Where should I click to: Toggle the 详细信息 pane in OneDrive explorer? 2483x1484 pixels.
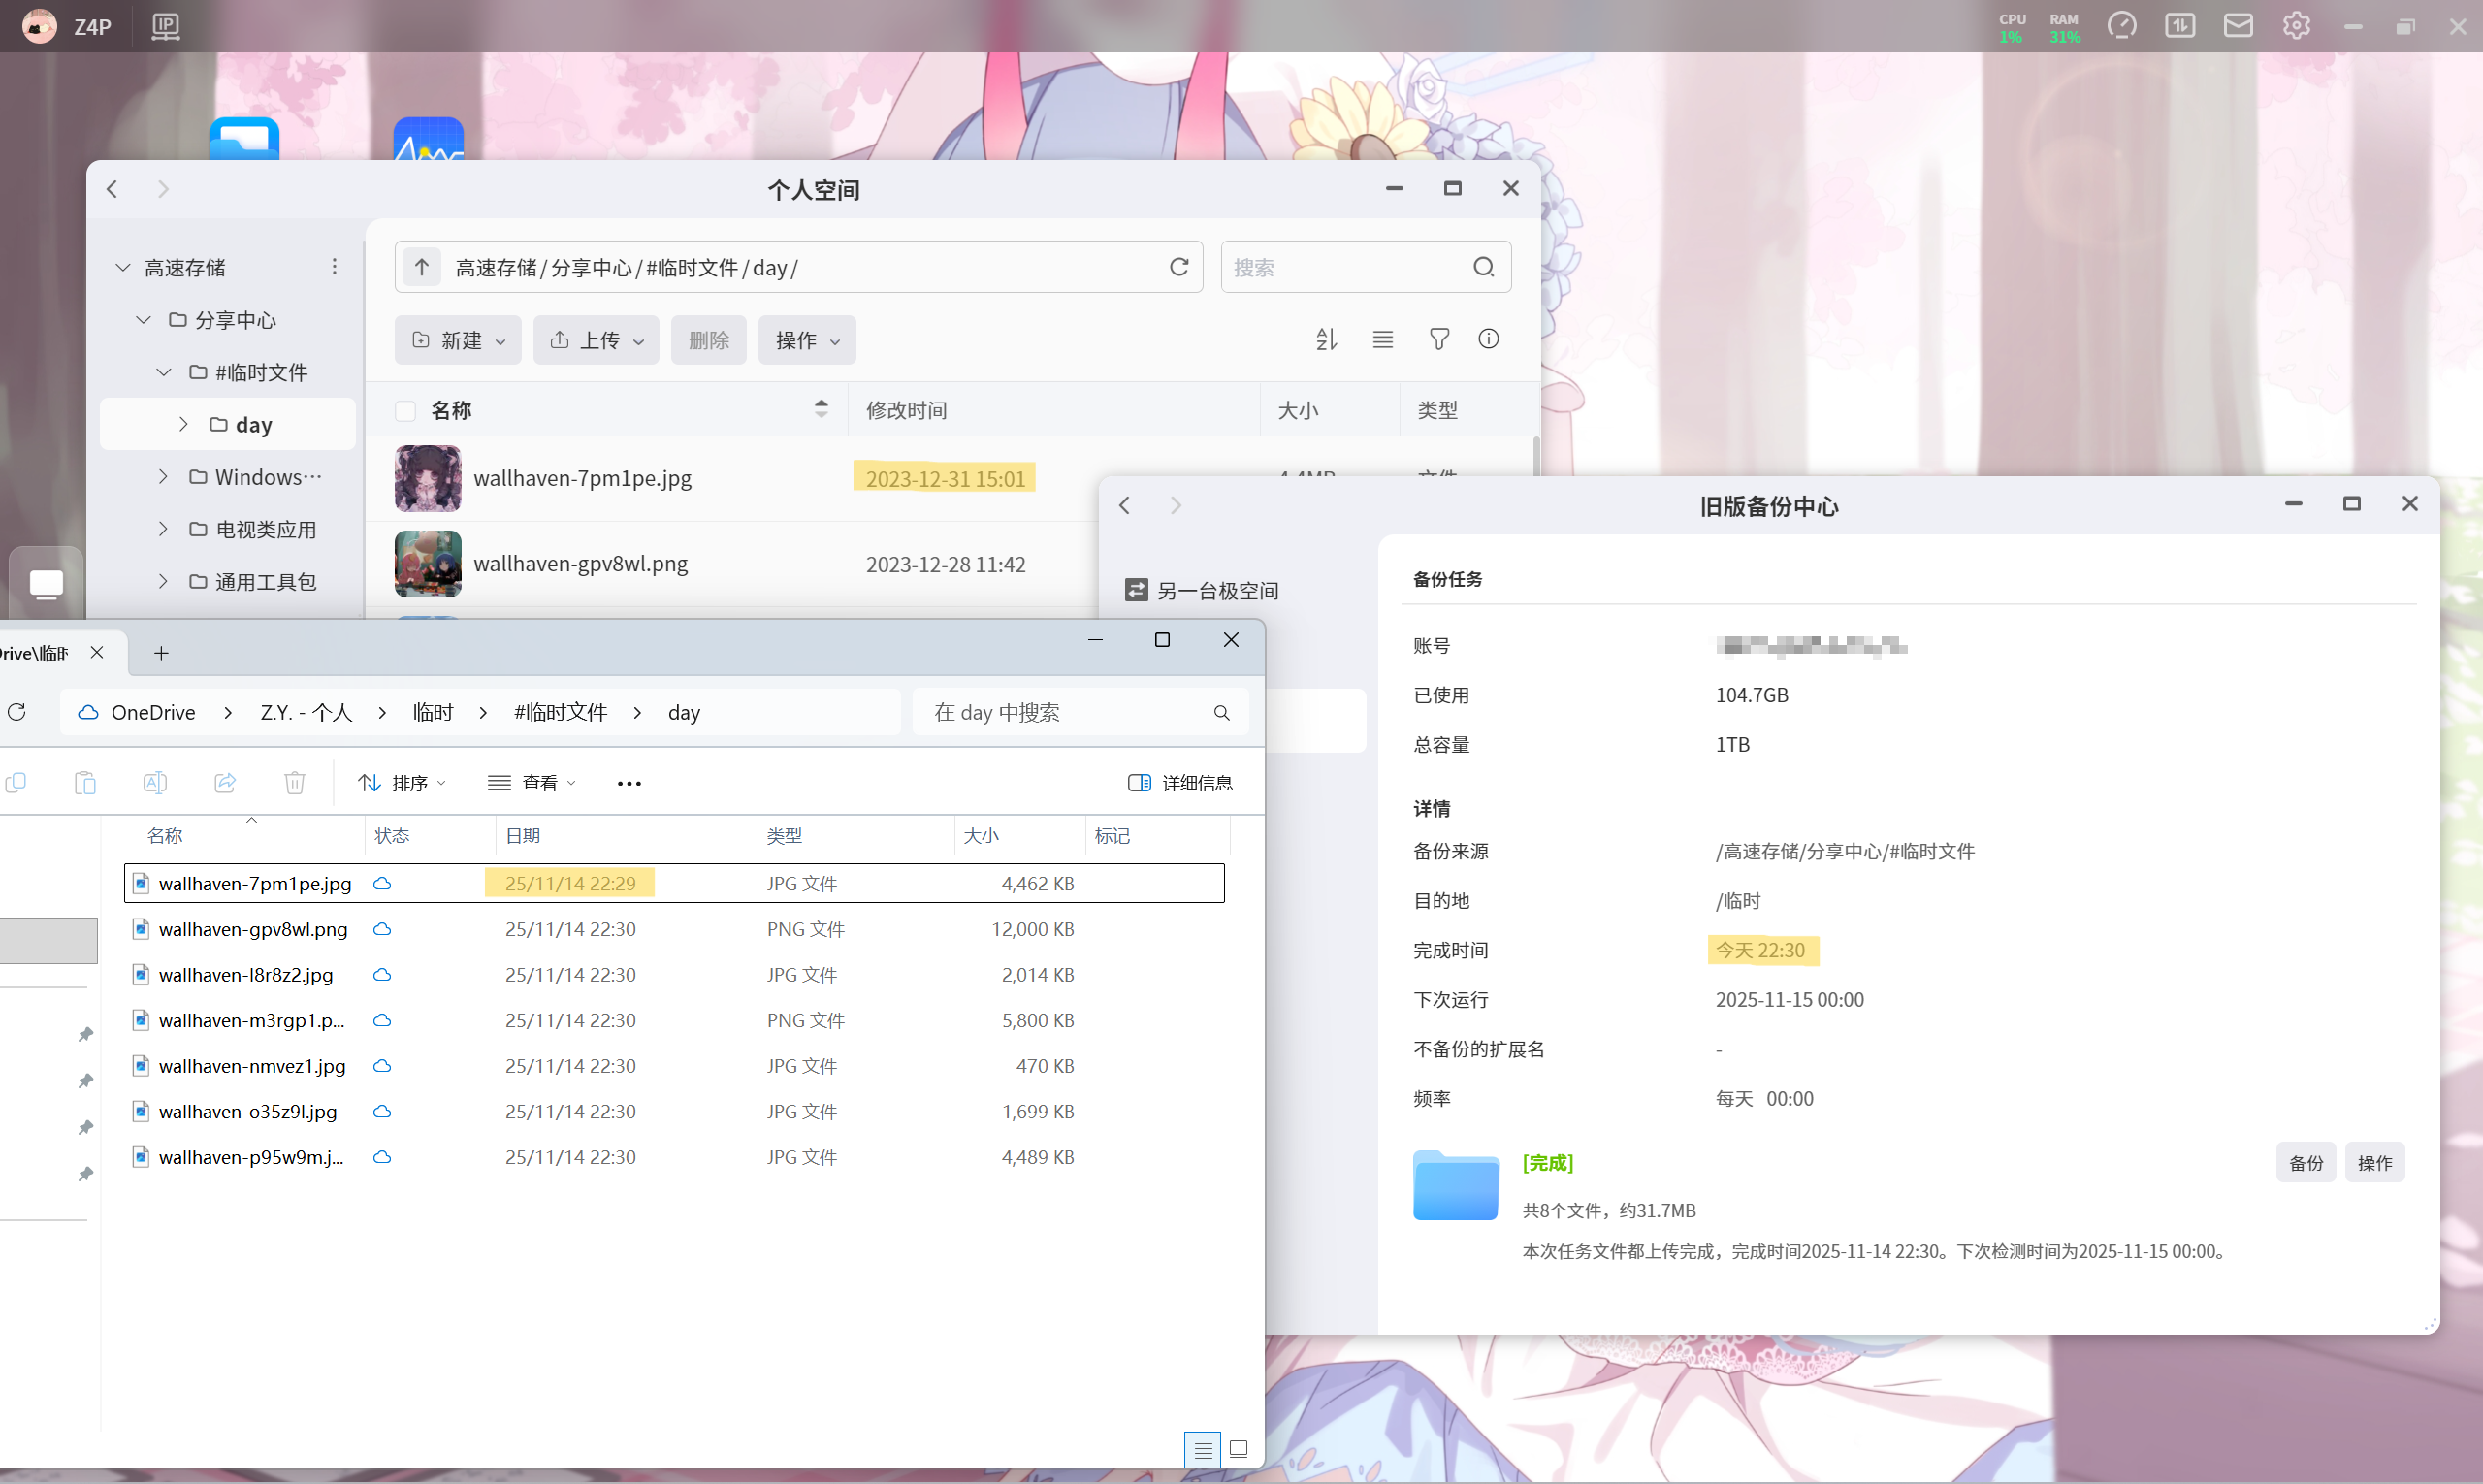pos(1181,782)
